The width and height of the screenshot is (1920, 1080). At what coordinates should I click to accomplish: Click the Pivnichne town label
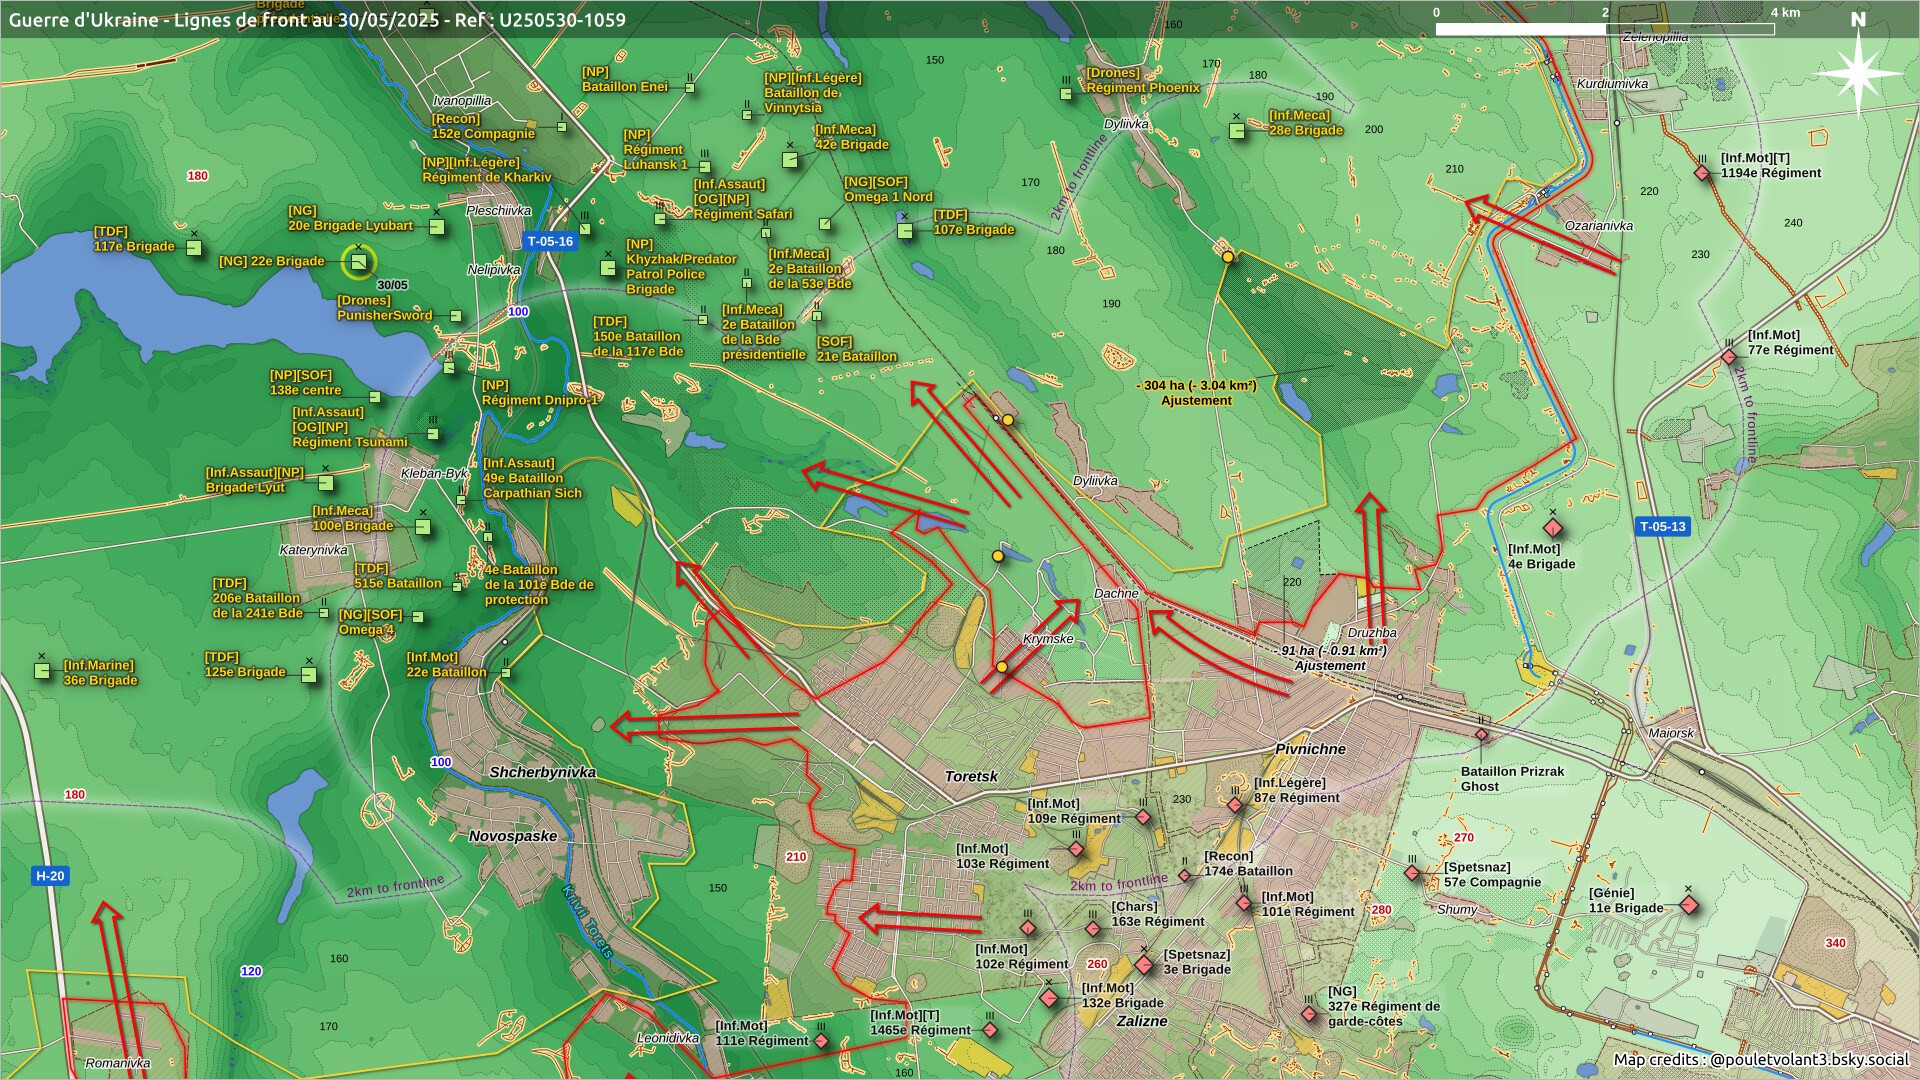[x=1310, y=749]
